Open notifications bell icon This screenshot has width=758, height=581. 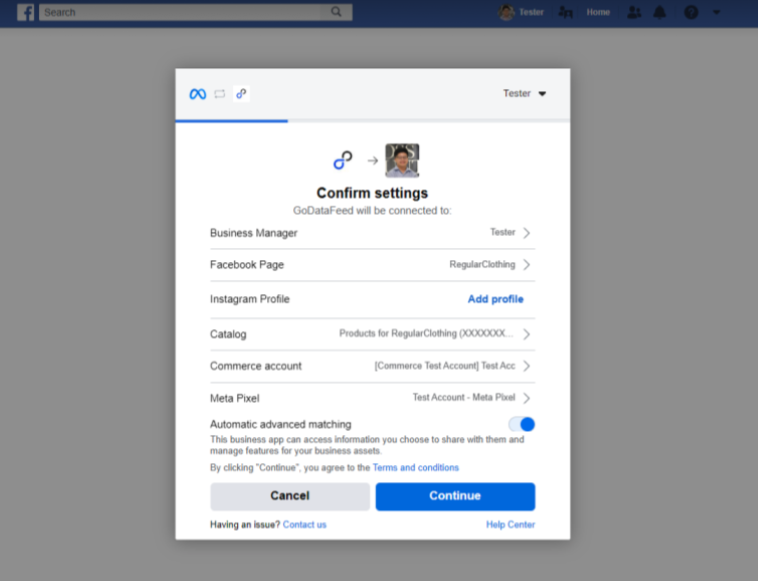(x=659, y=12)
